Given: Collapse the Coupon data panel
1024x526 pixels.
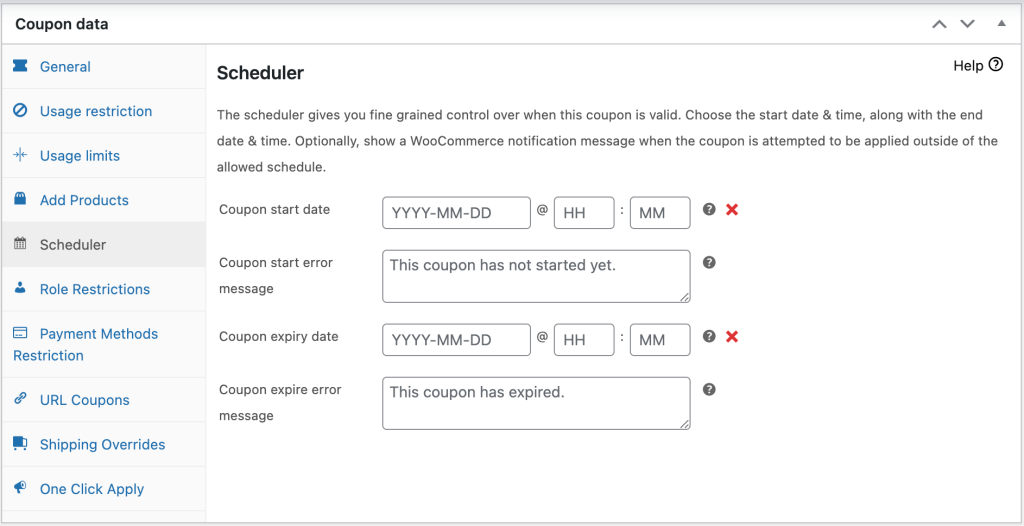Looking at the screenshot, I should (1001, 23).
